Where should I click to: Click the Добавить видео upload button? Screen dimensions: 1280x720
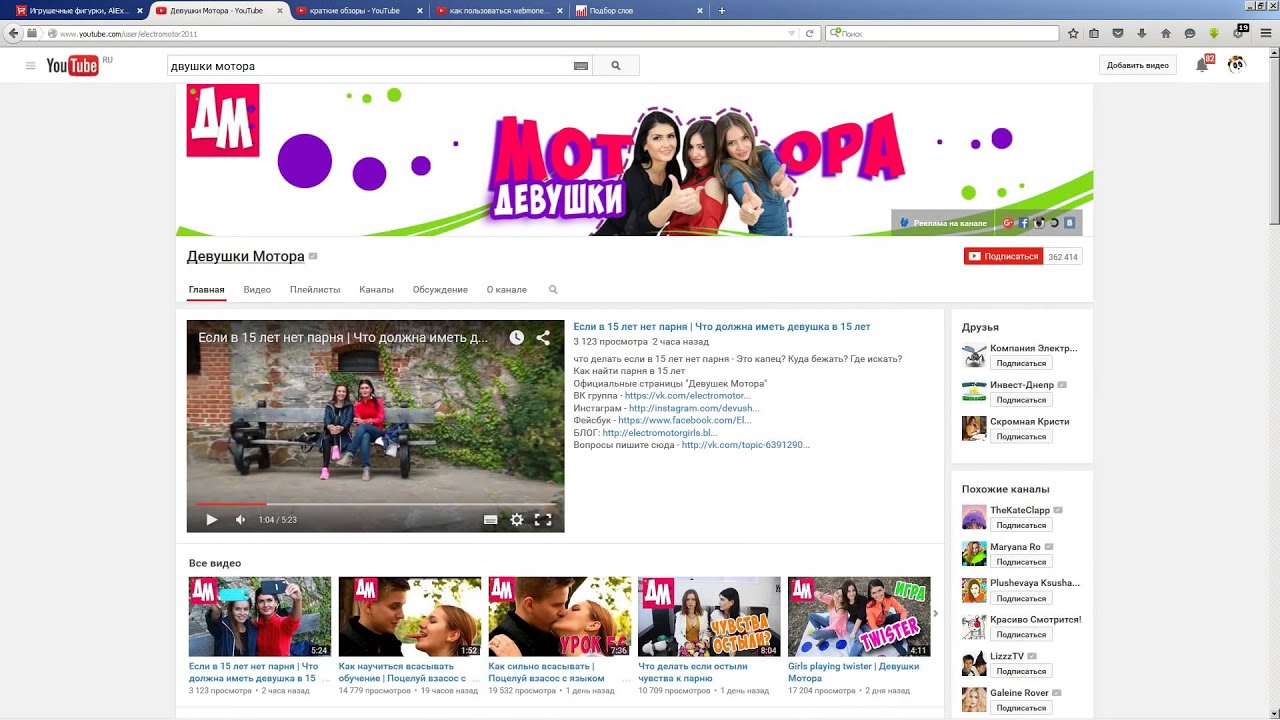click(x=1138, y=65)
